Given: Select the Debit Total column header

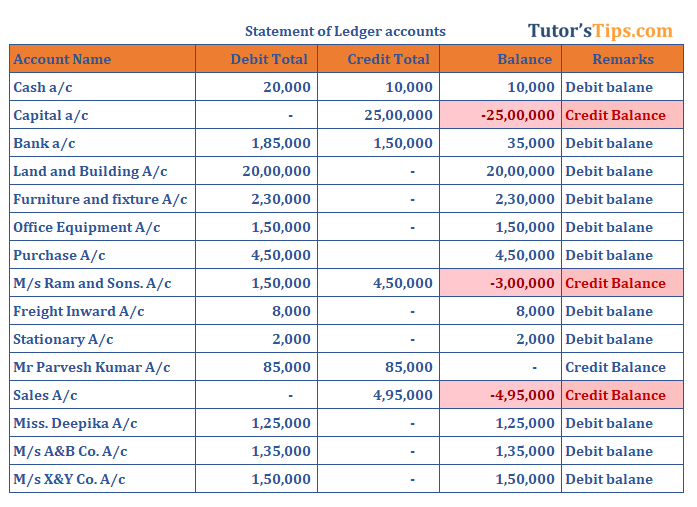Looking at the screenshot, I should [256, 59].
